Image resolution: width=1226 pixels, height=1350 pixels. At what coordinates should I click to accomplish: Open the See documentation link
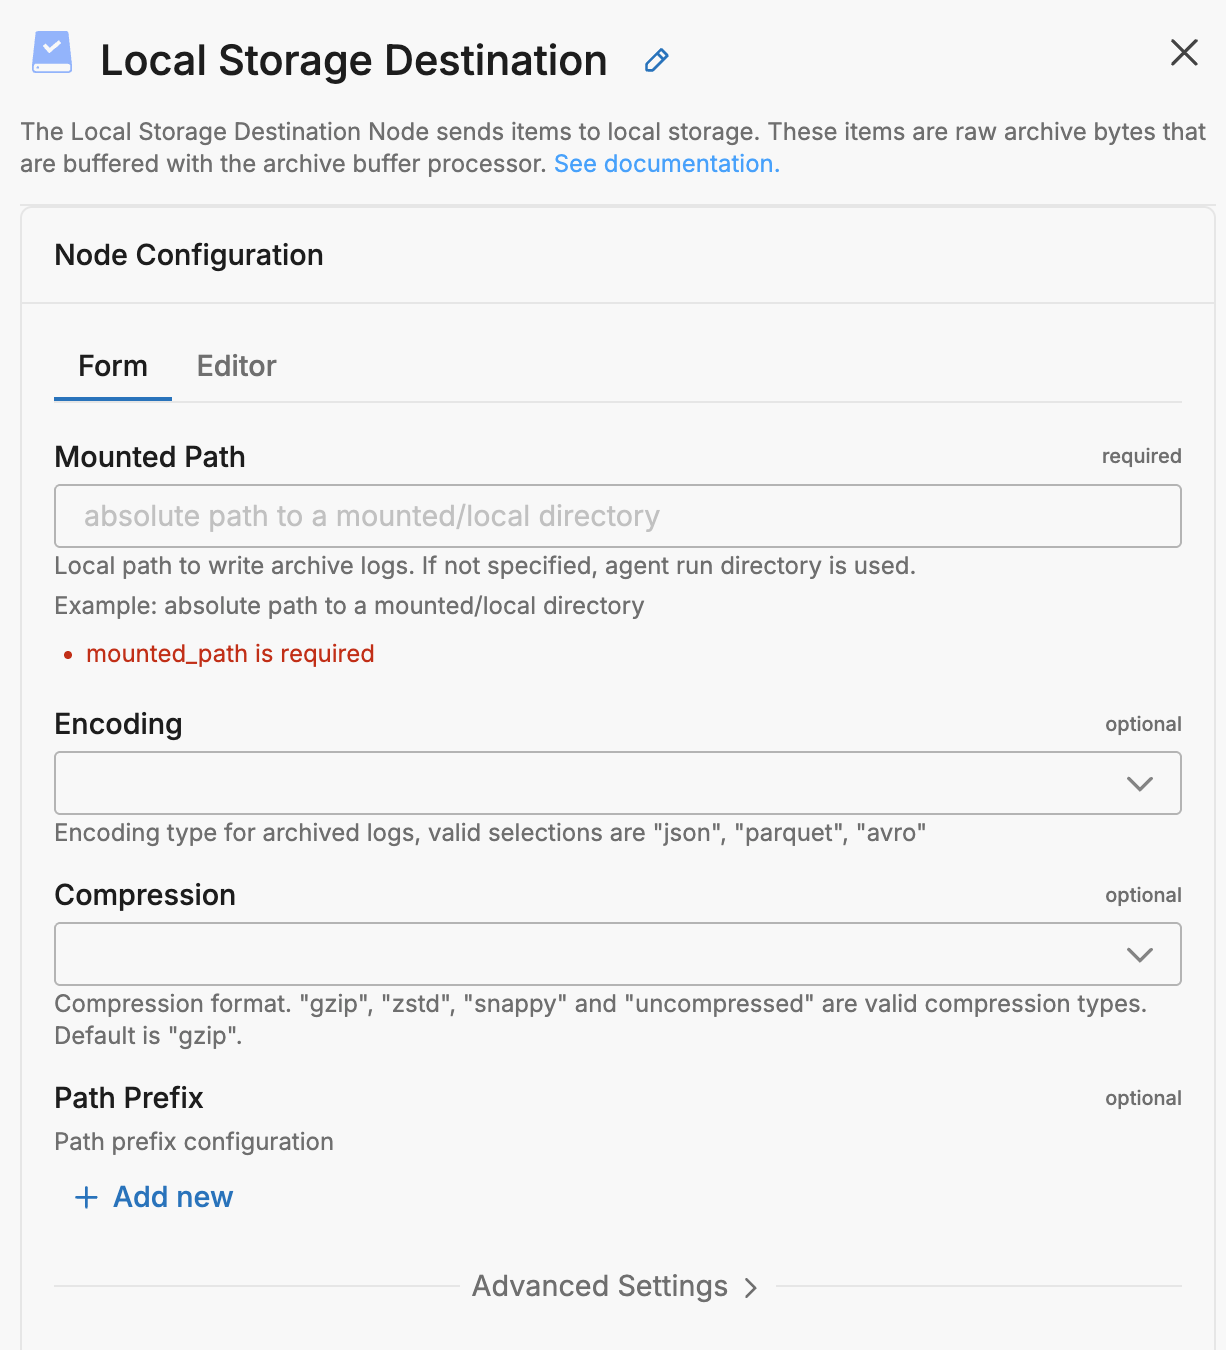(x=666, y=164)
